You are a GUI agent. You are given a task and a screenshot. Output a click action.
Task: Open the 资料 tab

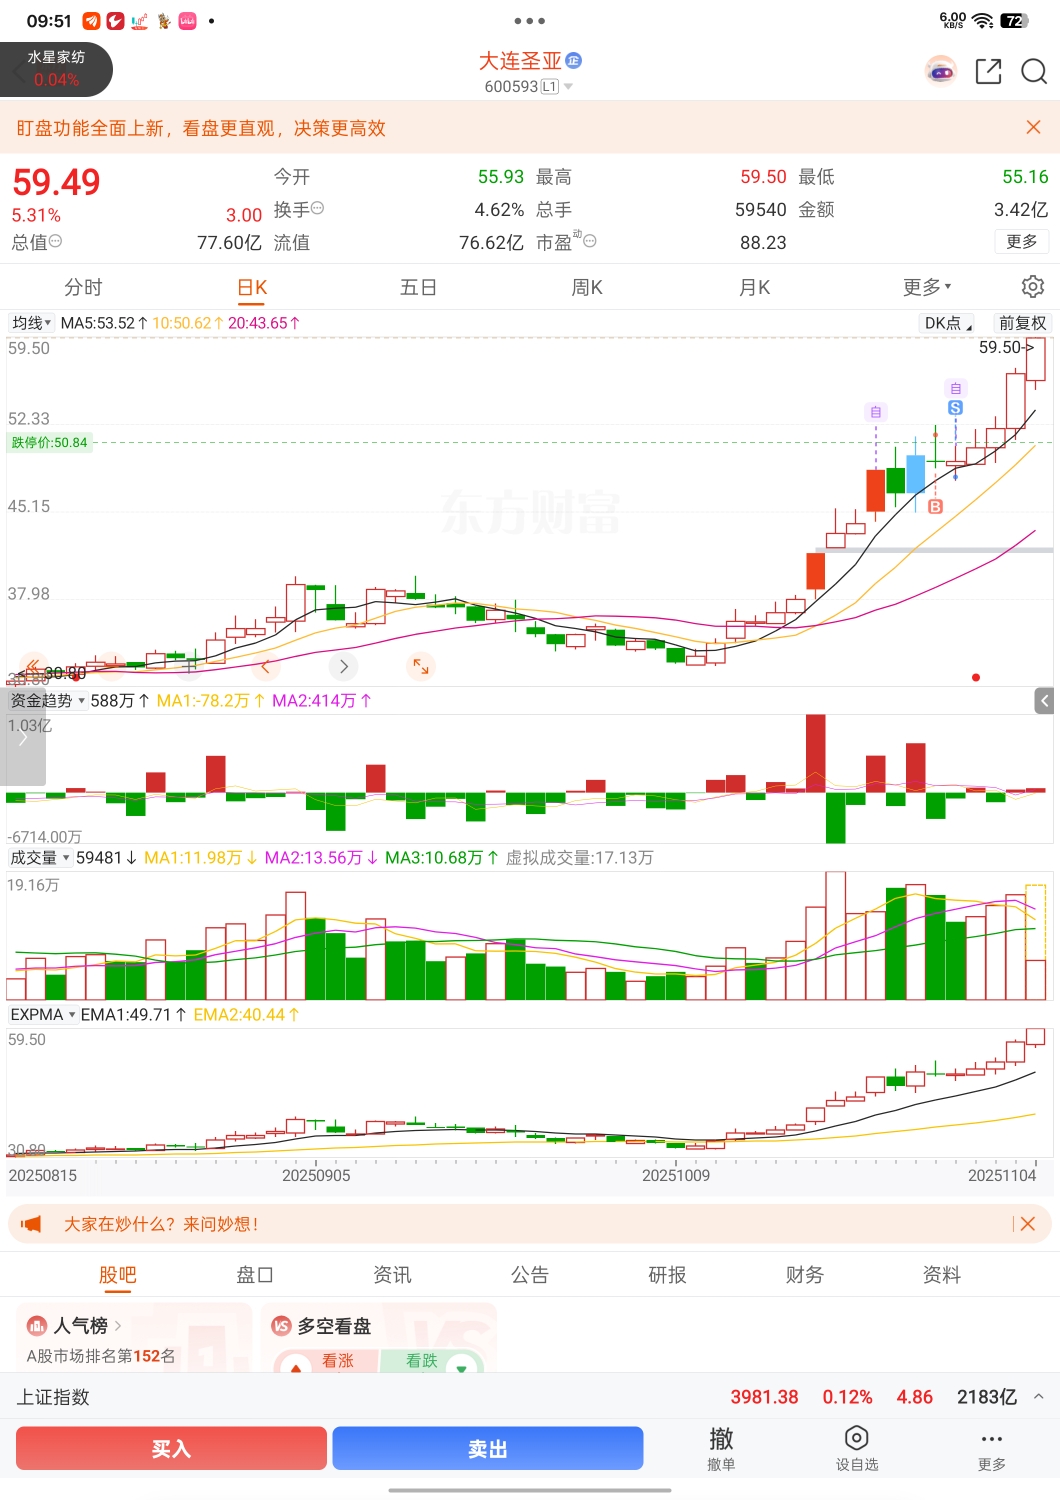click(942, 1275)
